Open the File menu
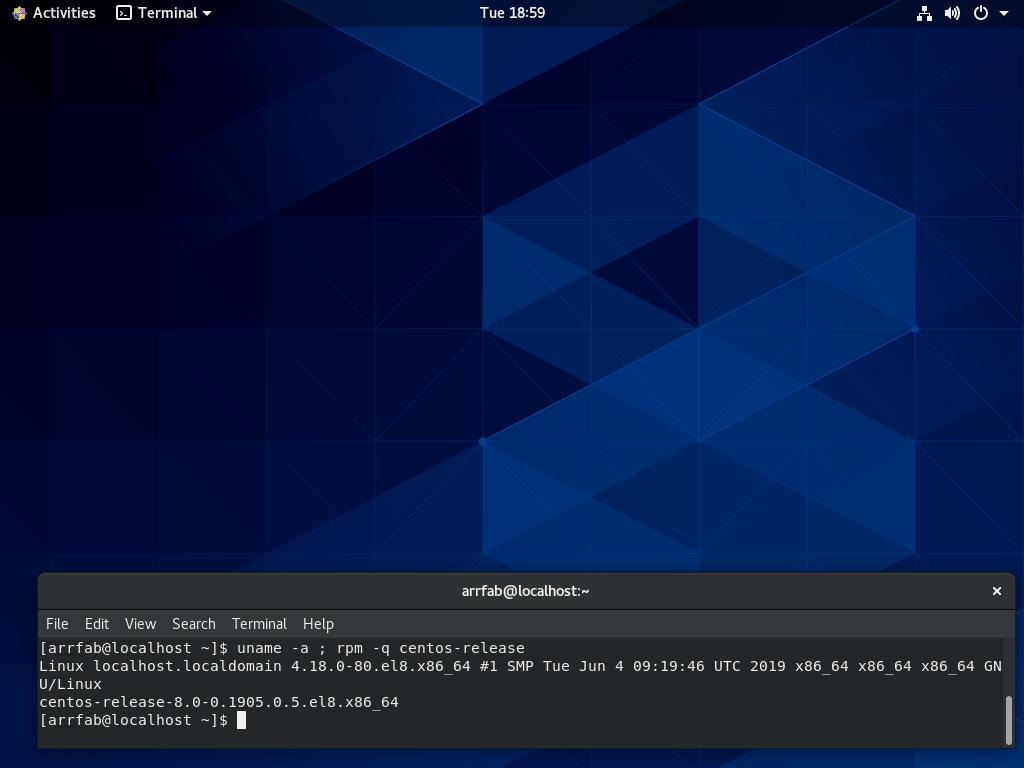Viewport: 1024px width, 768px height. [x=57, y=624]
